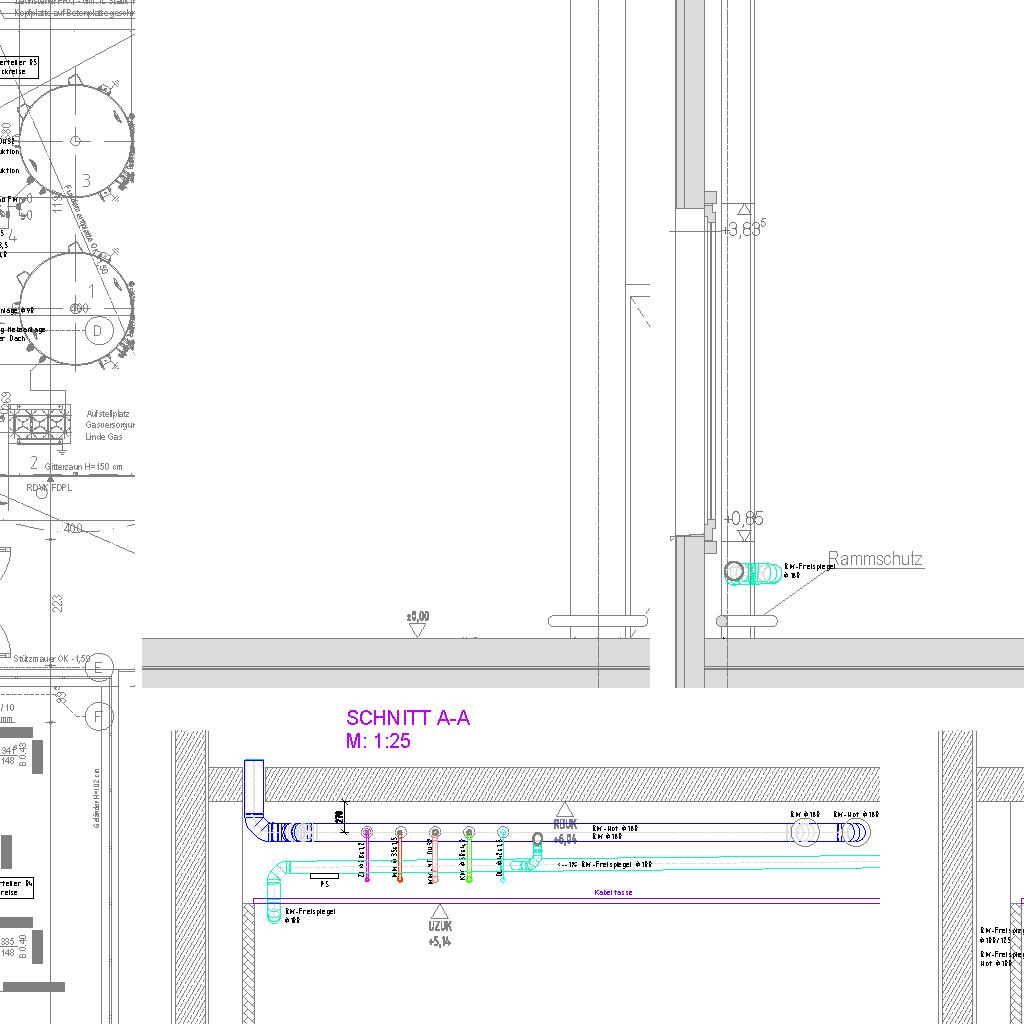The image size is (1024, 1024).
Task: Click the magenta vertical pipe in section
Action: point(367,856)
